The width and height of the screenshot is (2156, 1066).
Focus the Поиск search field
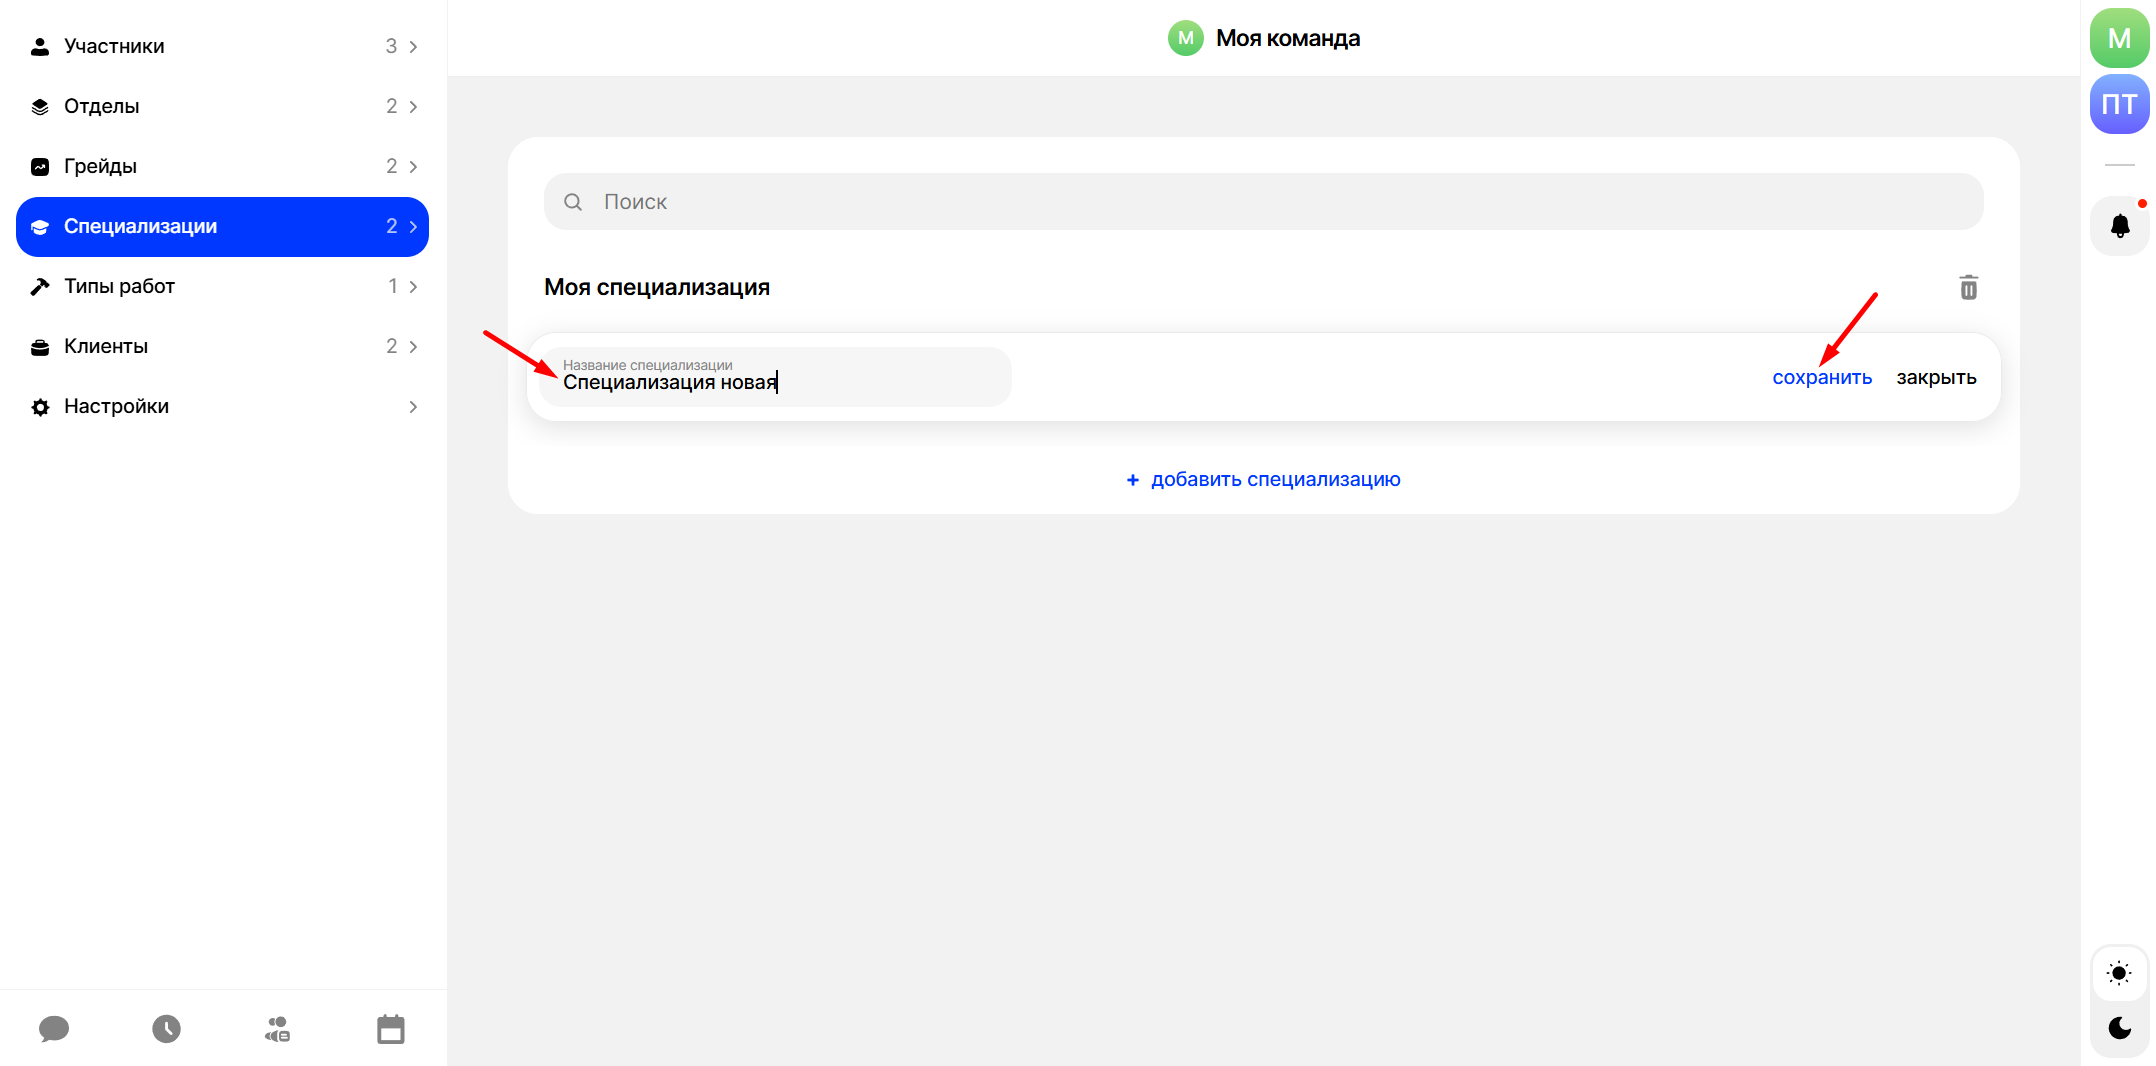coord(1264,202)
